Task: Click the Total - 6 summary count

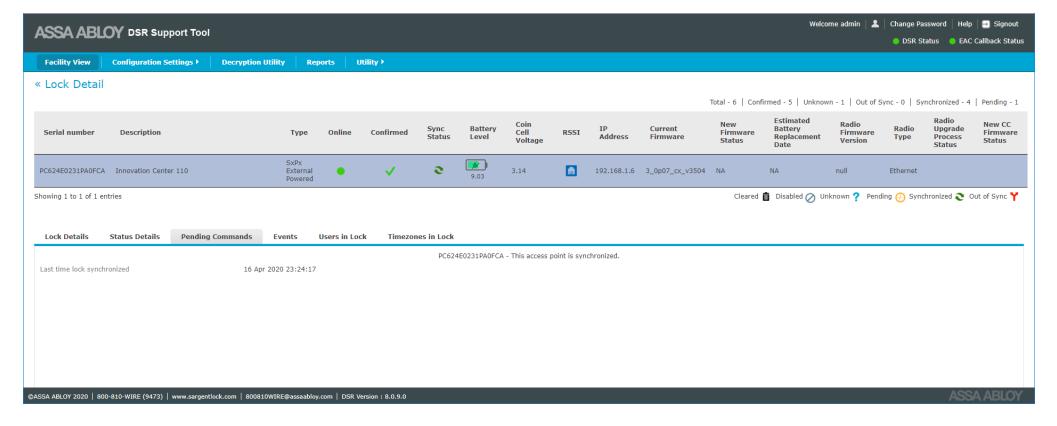Action: click(723, 102)
